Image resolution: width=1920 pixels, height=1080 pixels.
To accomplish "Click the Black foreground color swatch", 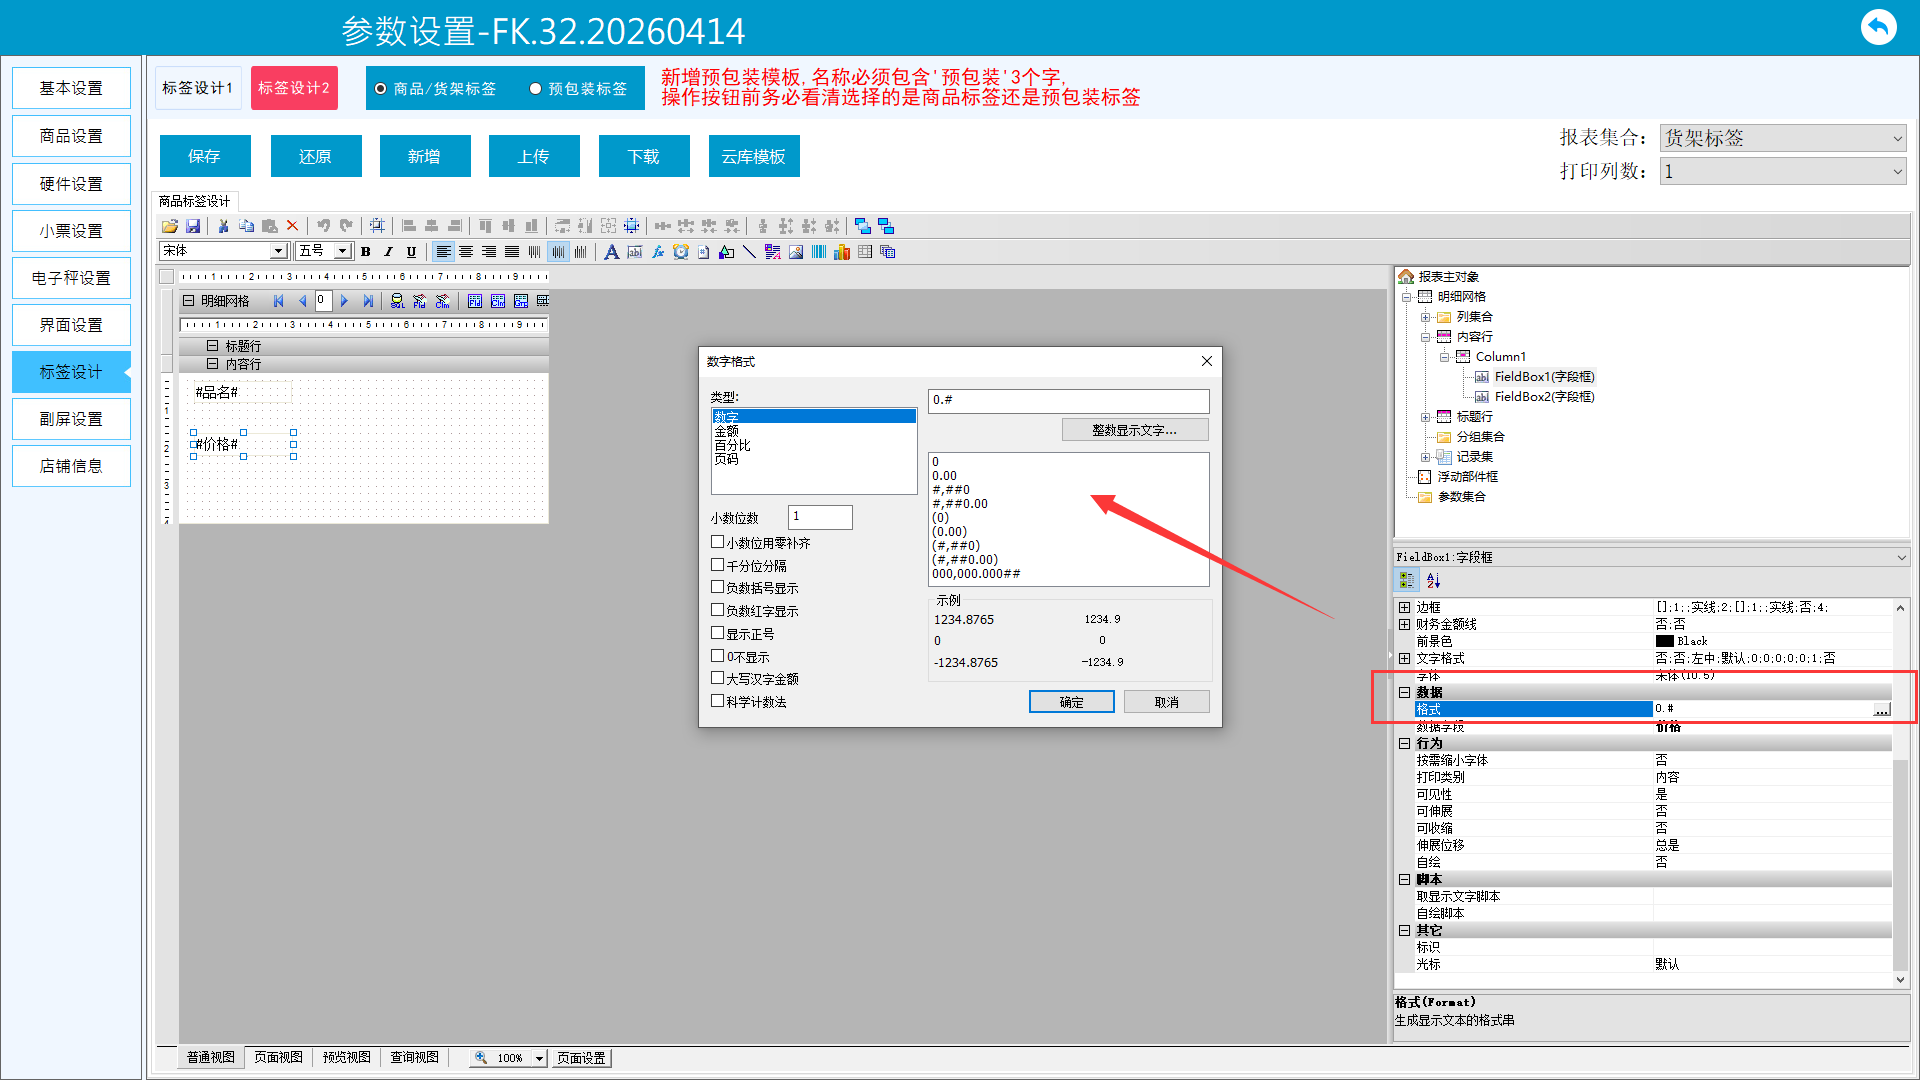I will 1665,641.
